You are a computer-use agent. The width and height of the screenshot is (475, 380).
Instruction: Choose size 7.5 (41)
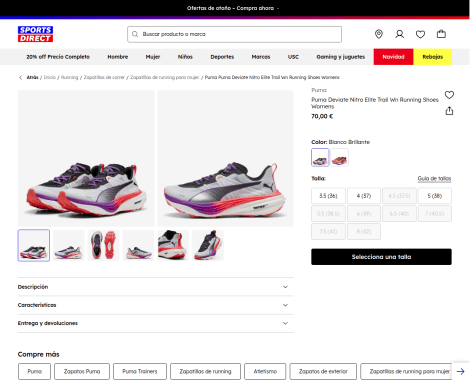pos(328,232)
